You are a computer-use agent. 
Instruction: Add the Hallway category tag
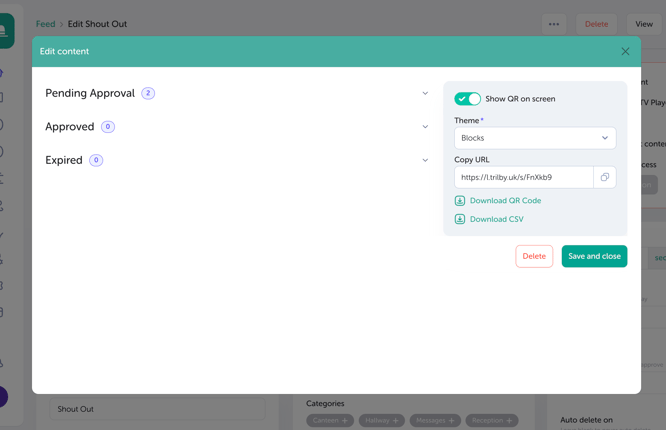382,420
